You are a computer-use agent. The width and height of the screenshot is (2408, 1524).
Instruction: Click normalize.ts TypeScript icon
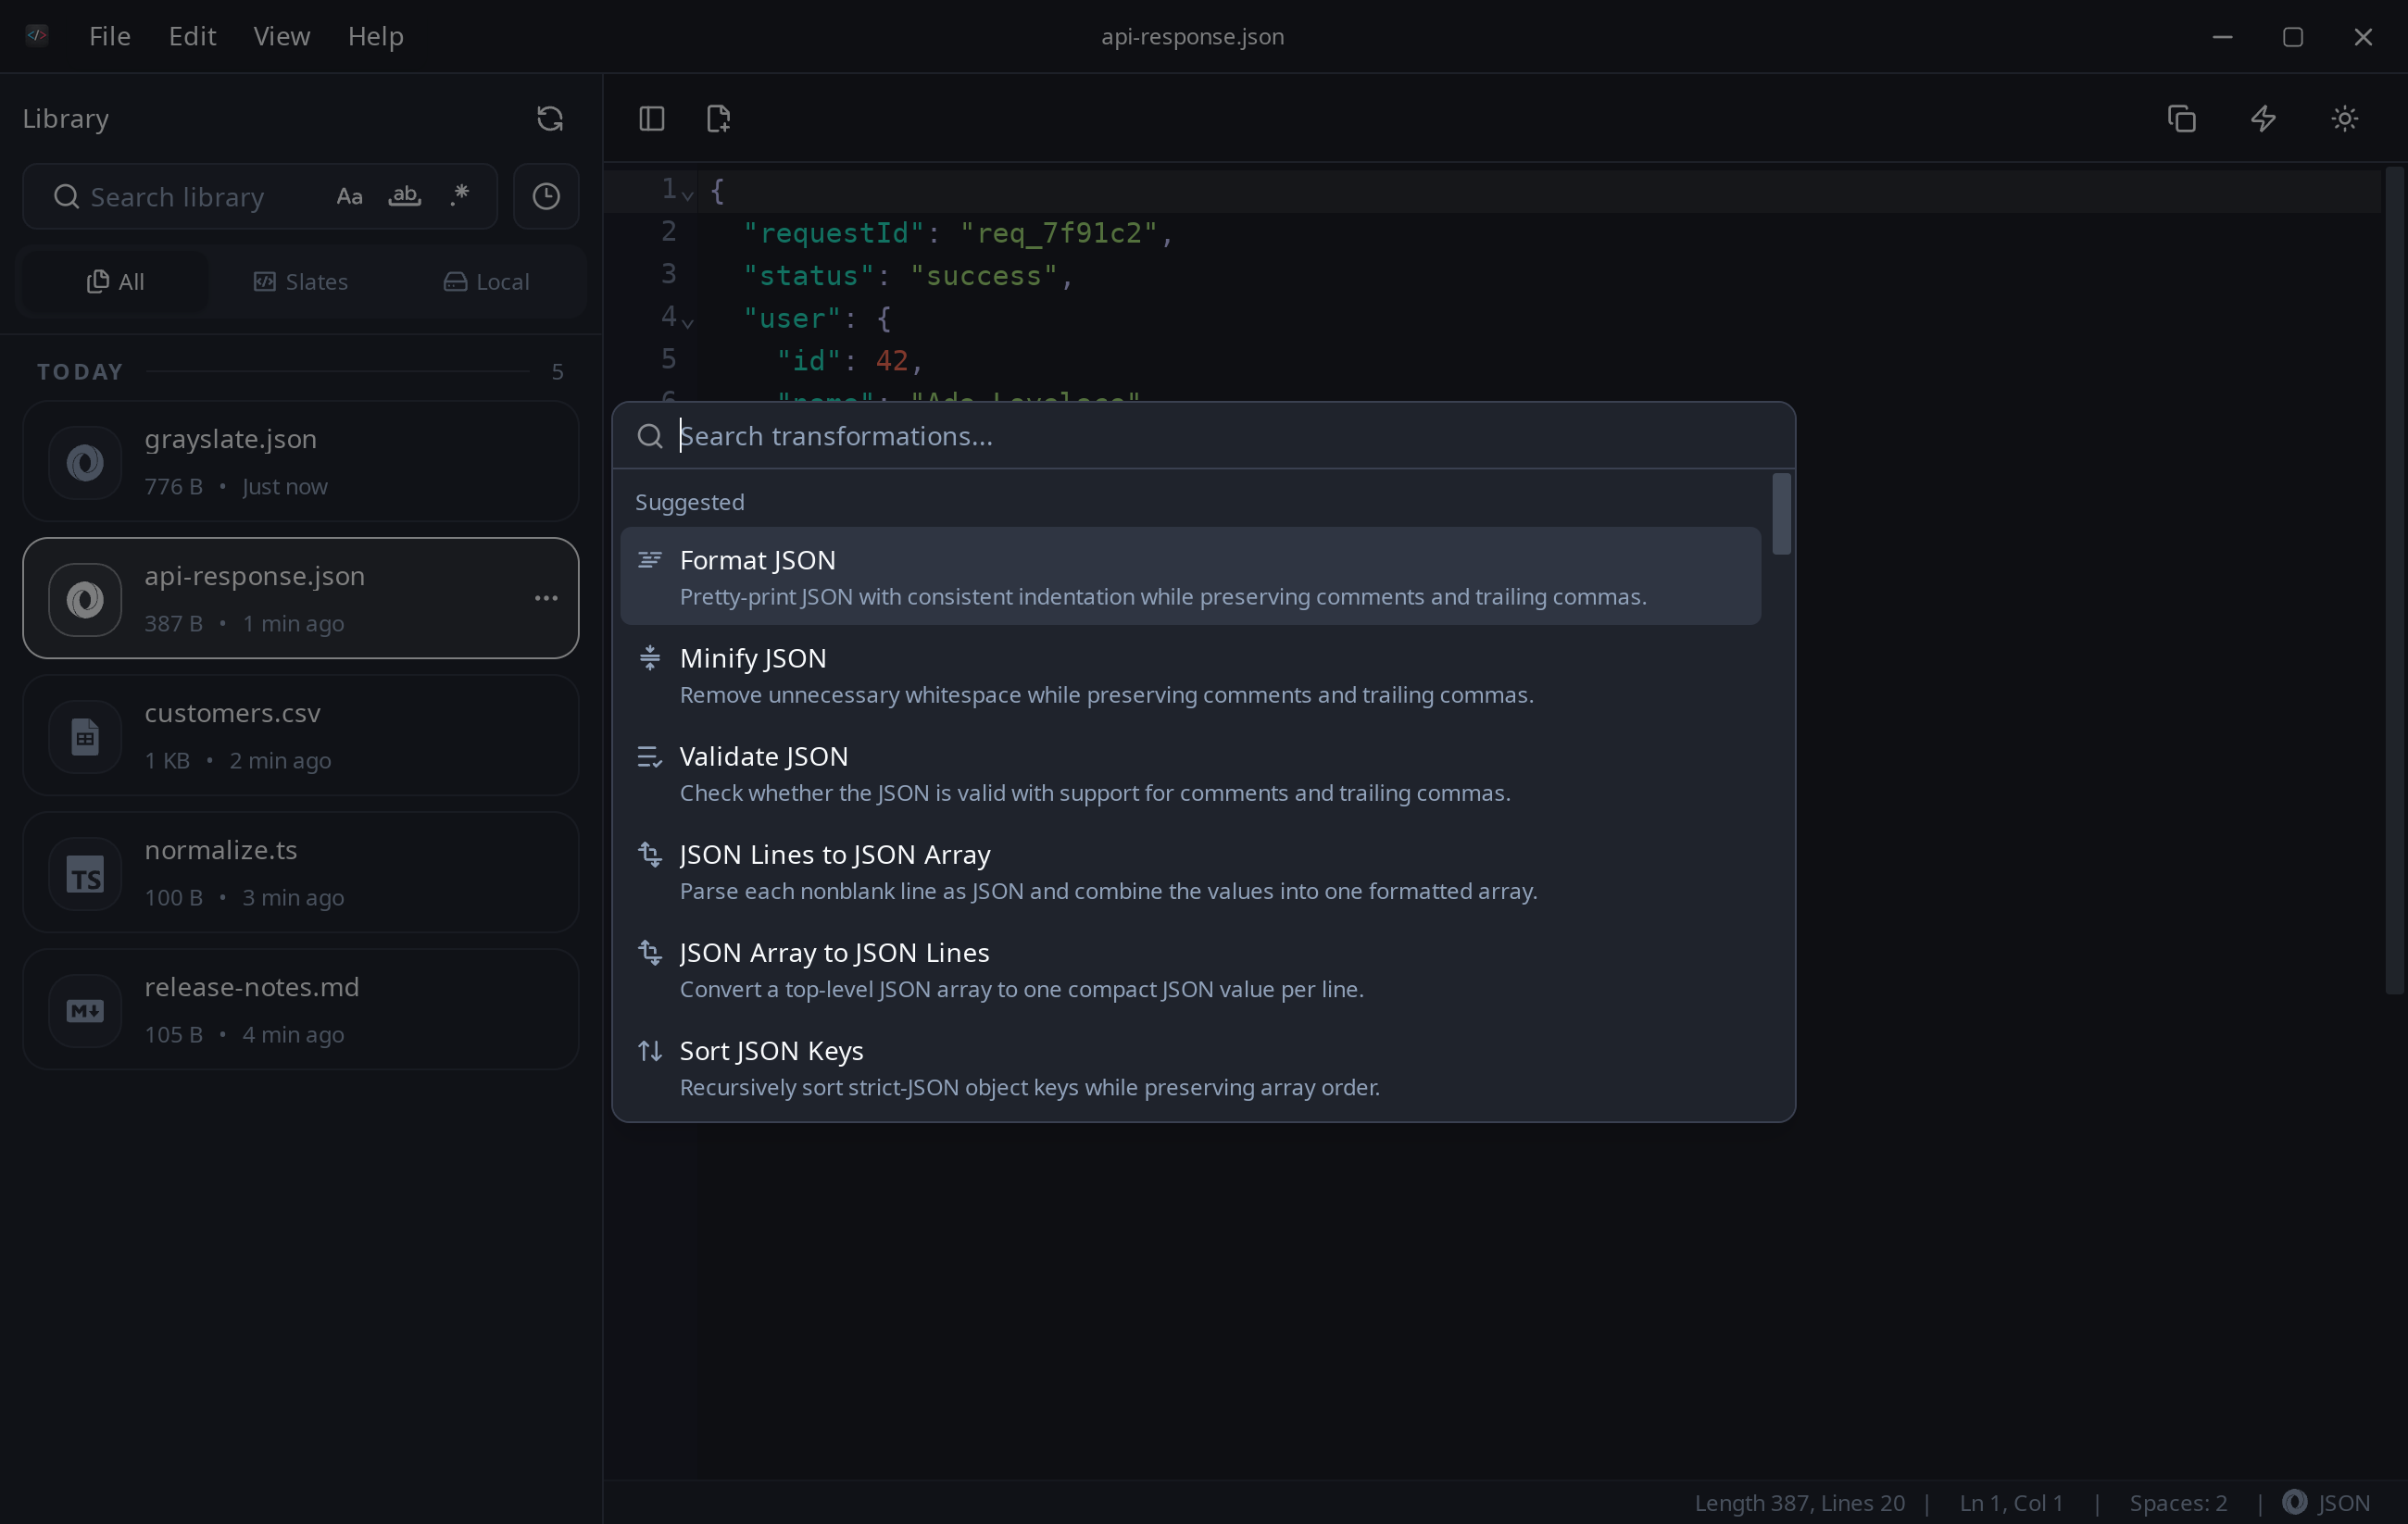[x=85, y=874]
